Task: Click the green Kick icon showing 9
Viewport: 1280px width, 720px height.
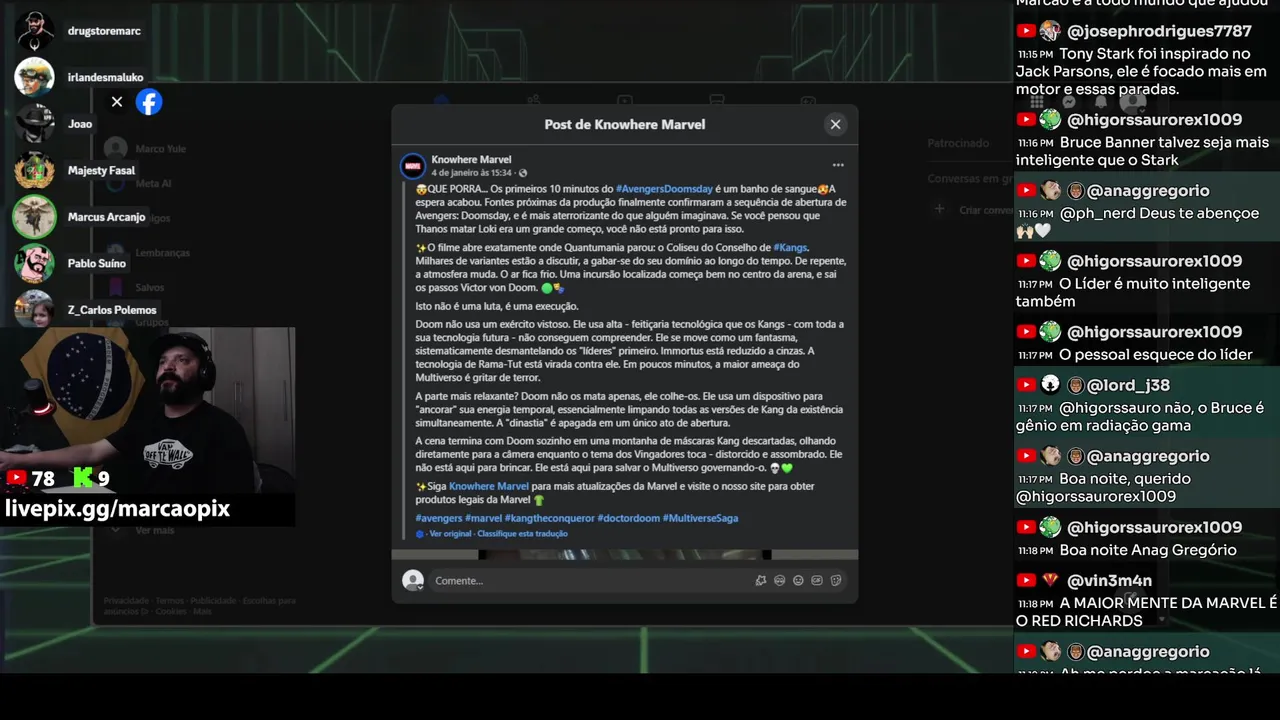Action: [x=84, y=478]
